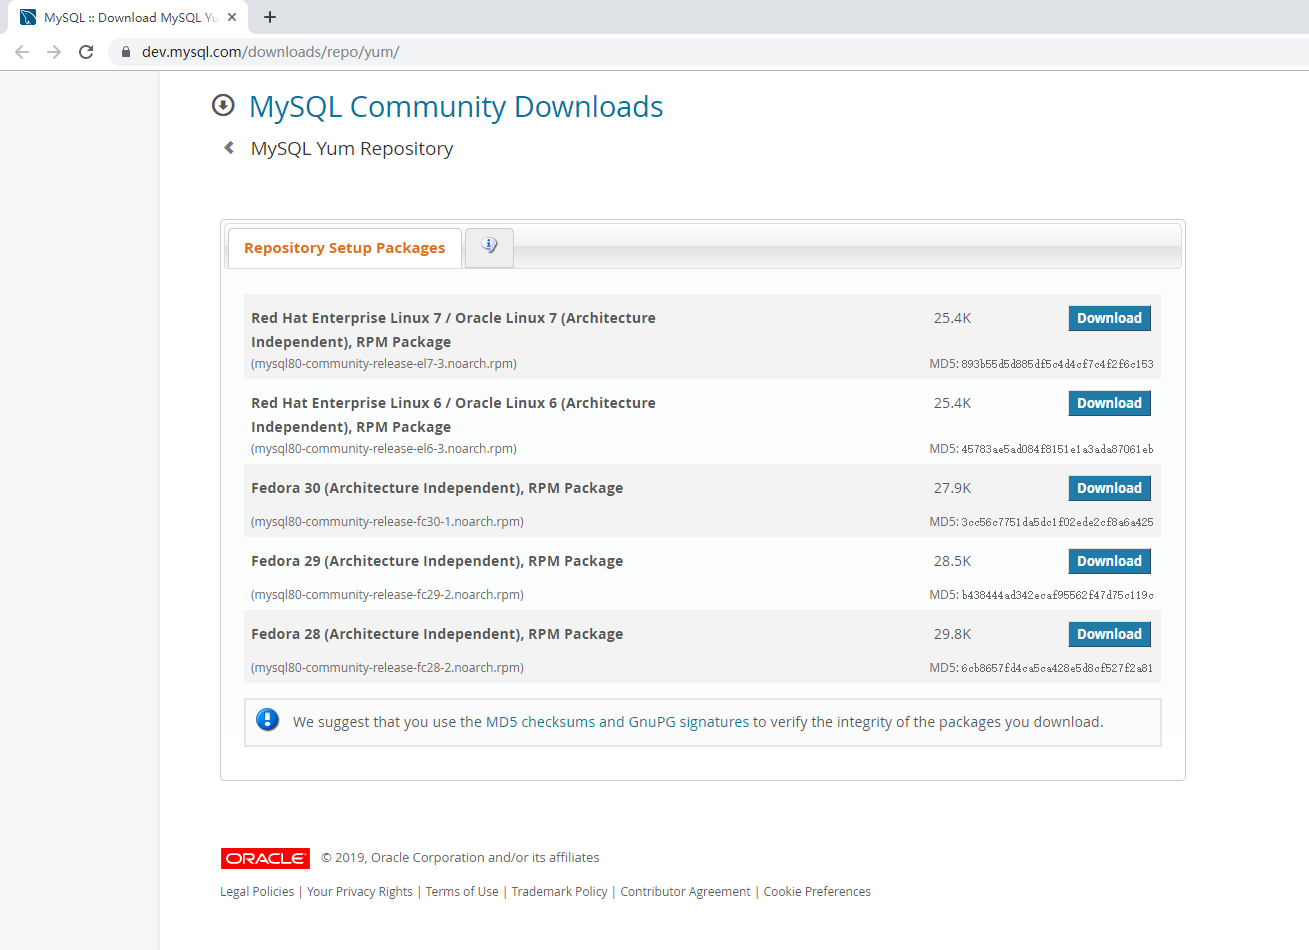The image size is (1309, 950).
Task: Click the 27.9K file size
Action: [952, 488]
